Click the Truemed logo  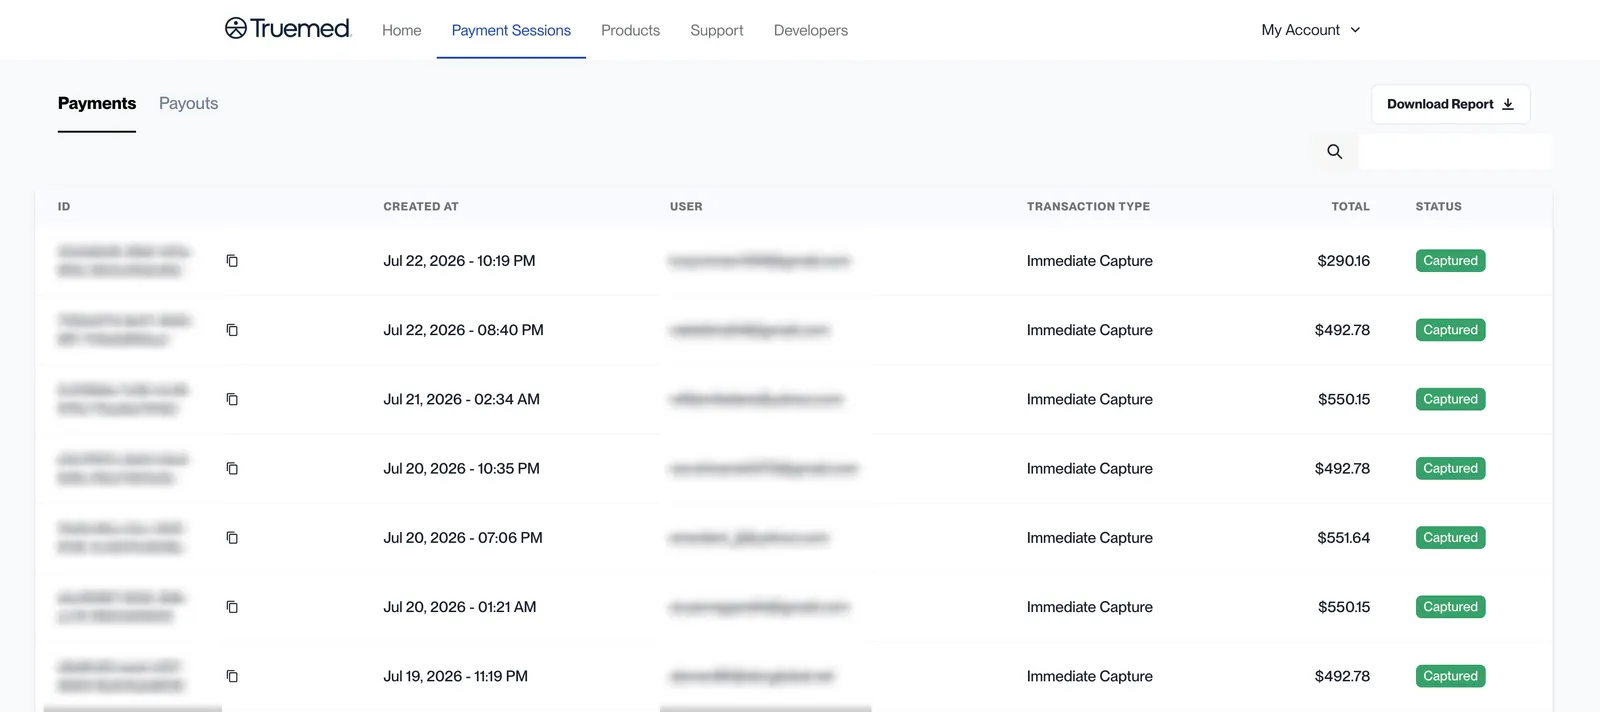click(288, 28)
